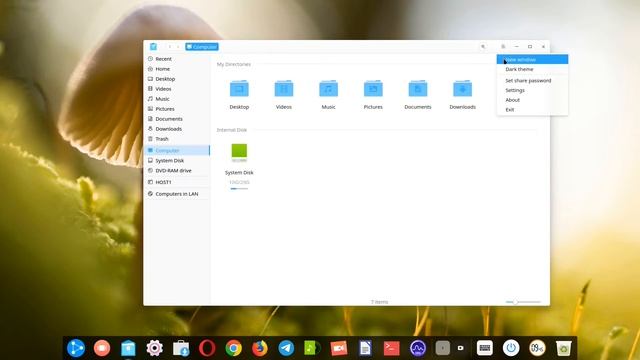Go forward with the right arrow
Screen dimensions: 640x360
tap(178, 47)
